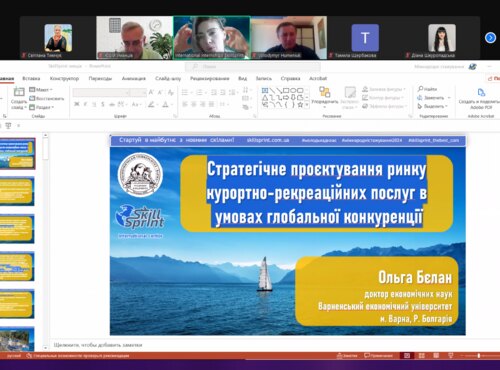The height and width of the screenshot is (370, 500).
Task: Open the Section (Раздел) dropdown
Action: [x=42, y=107]
